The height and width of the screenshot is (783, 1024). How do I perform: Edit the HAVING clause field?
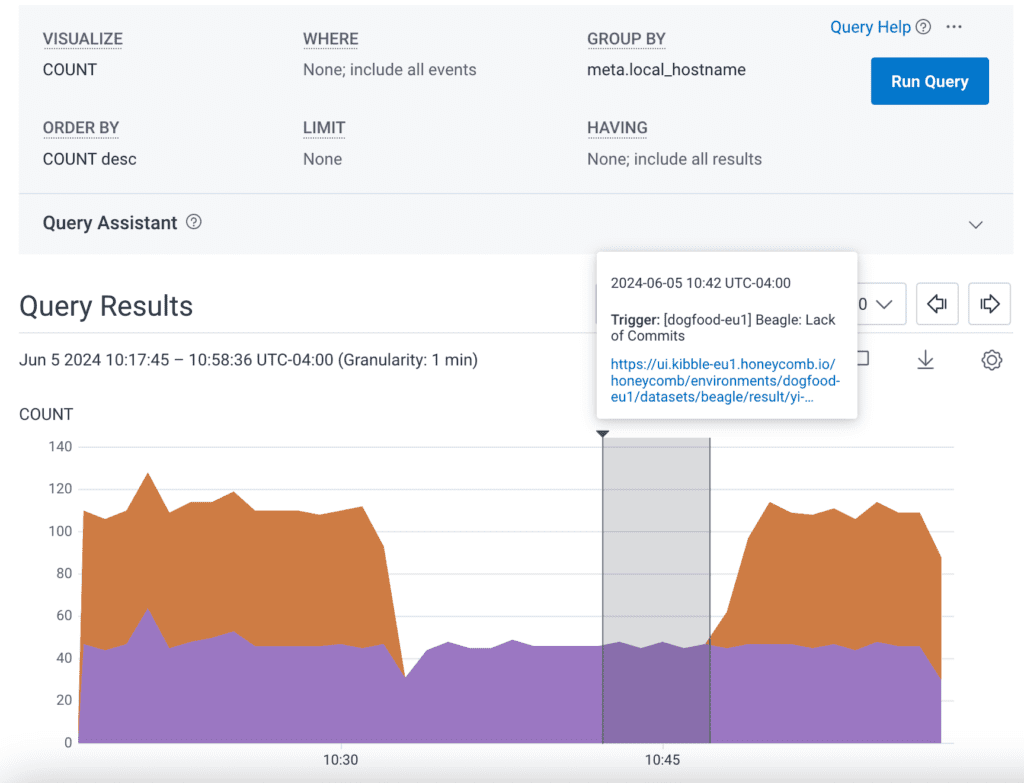coord(674,159)
